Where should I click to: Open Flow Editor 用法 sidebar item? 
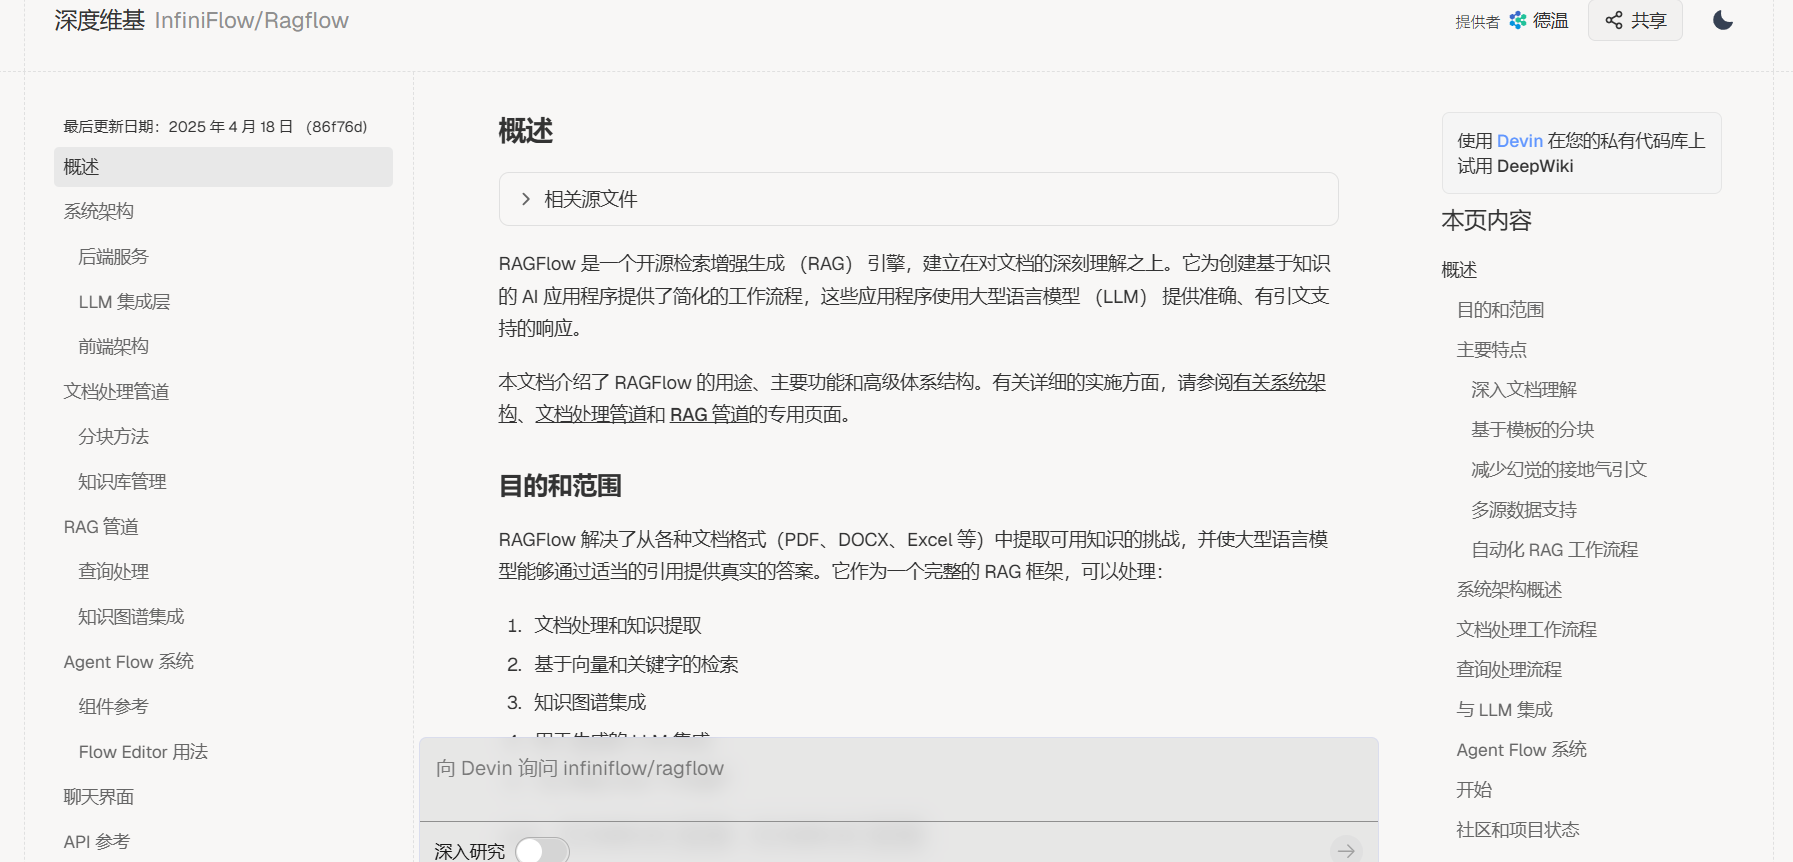[x=143, y=751]
